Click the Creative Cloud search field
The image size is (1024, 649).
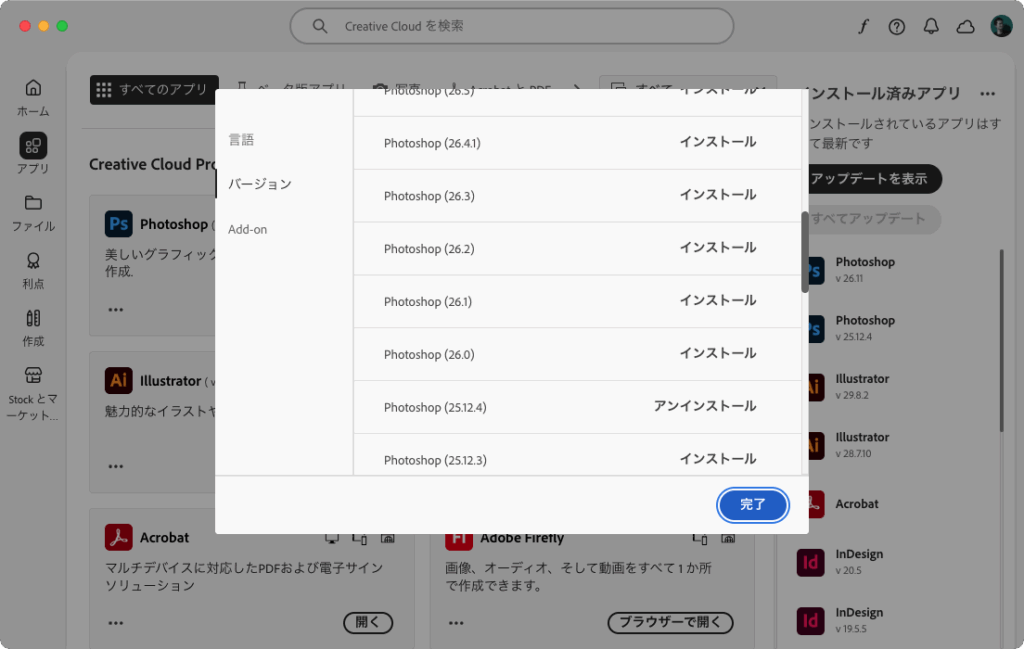[511, 27]
